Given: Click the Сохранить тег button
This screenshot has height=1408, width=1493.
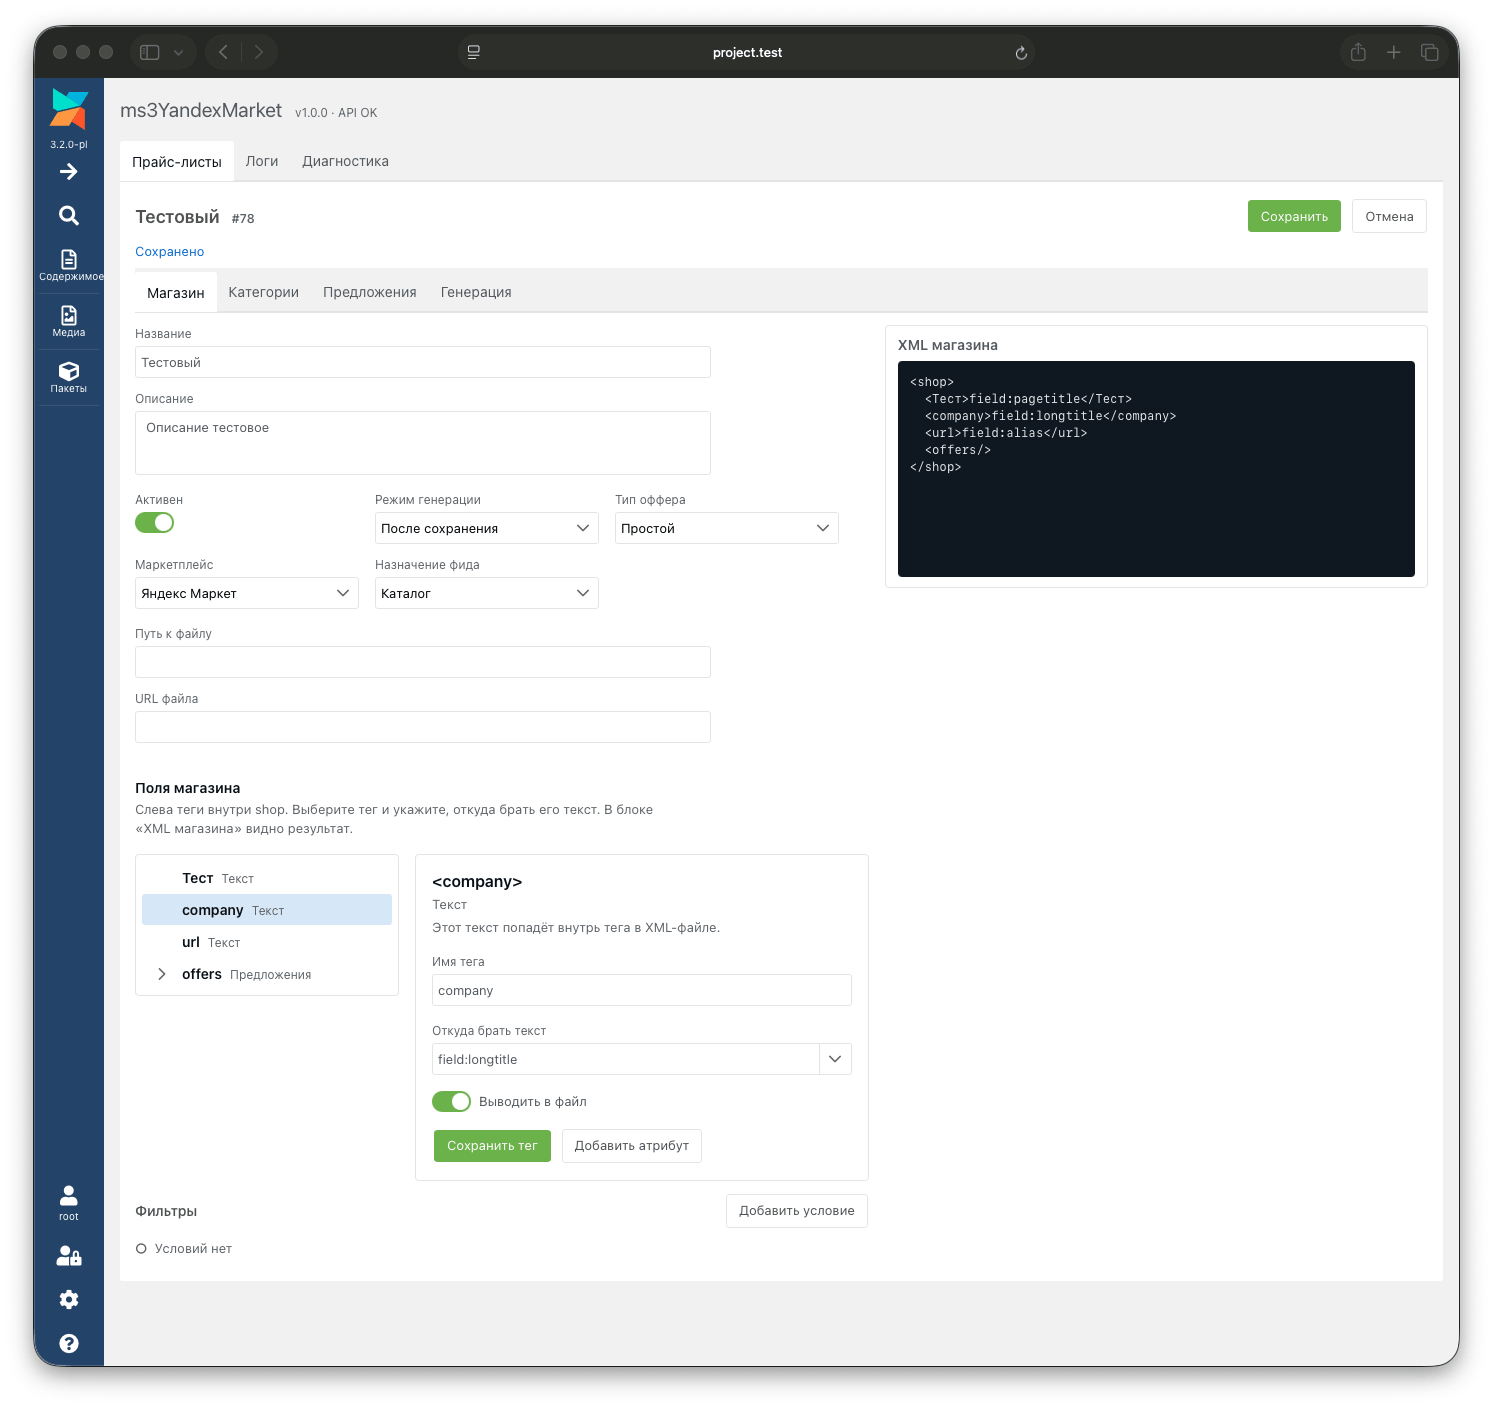Looking at the screenshot, I should click(x=492, y=1146).
